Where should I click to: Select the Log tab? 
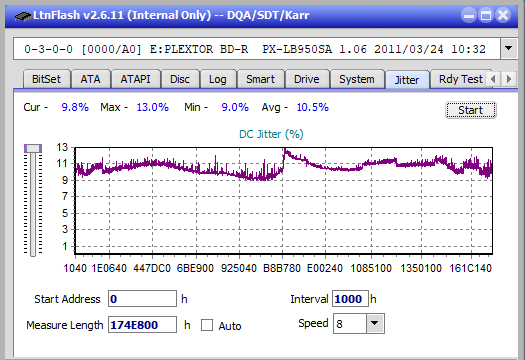coord(218,79)
